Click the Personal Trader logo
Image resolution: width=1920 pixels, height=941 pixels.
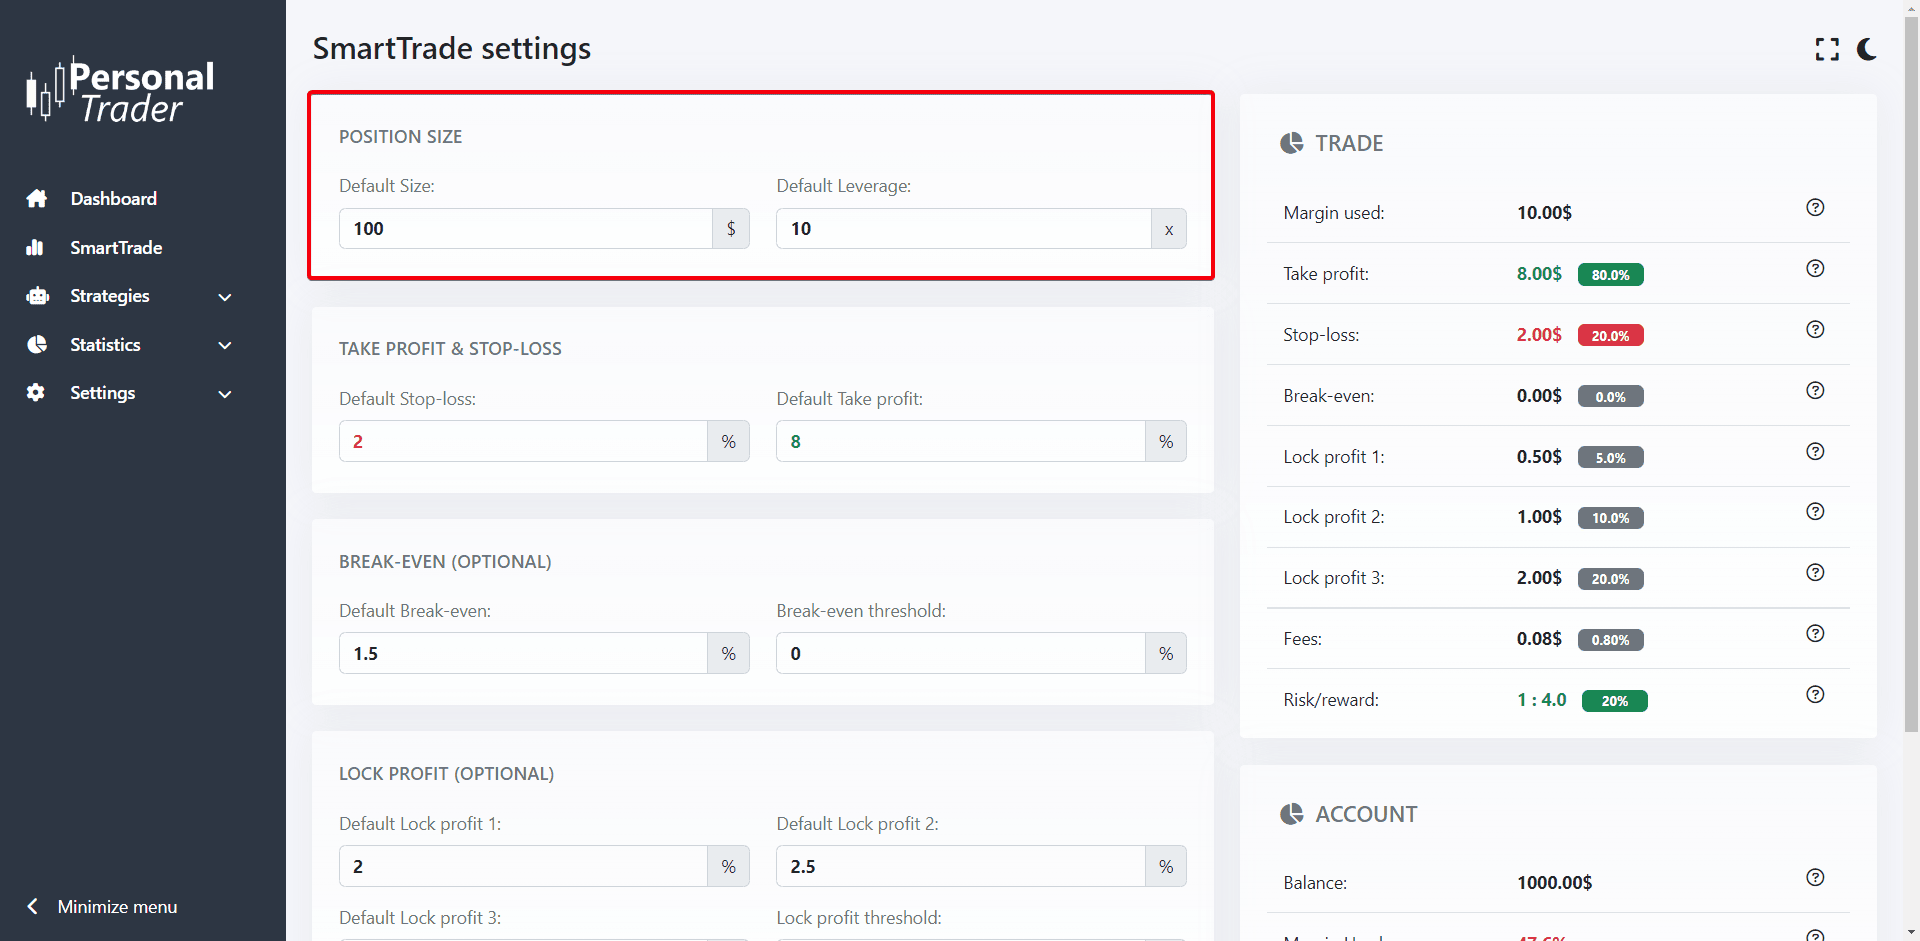click(121, 90)
